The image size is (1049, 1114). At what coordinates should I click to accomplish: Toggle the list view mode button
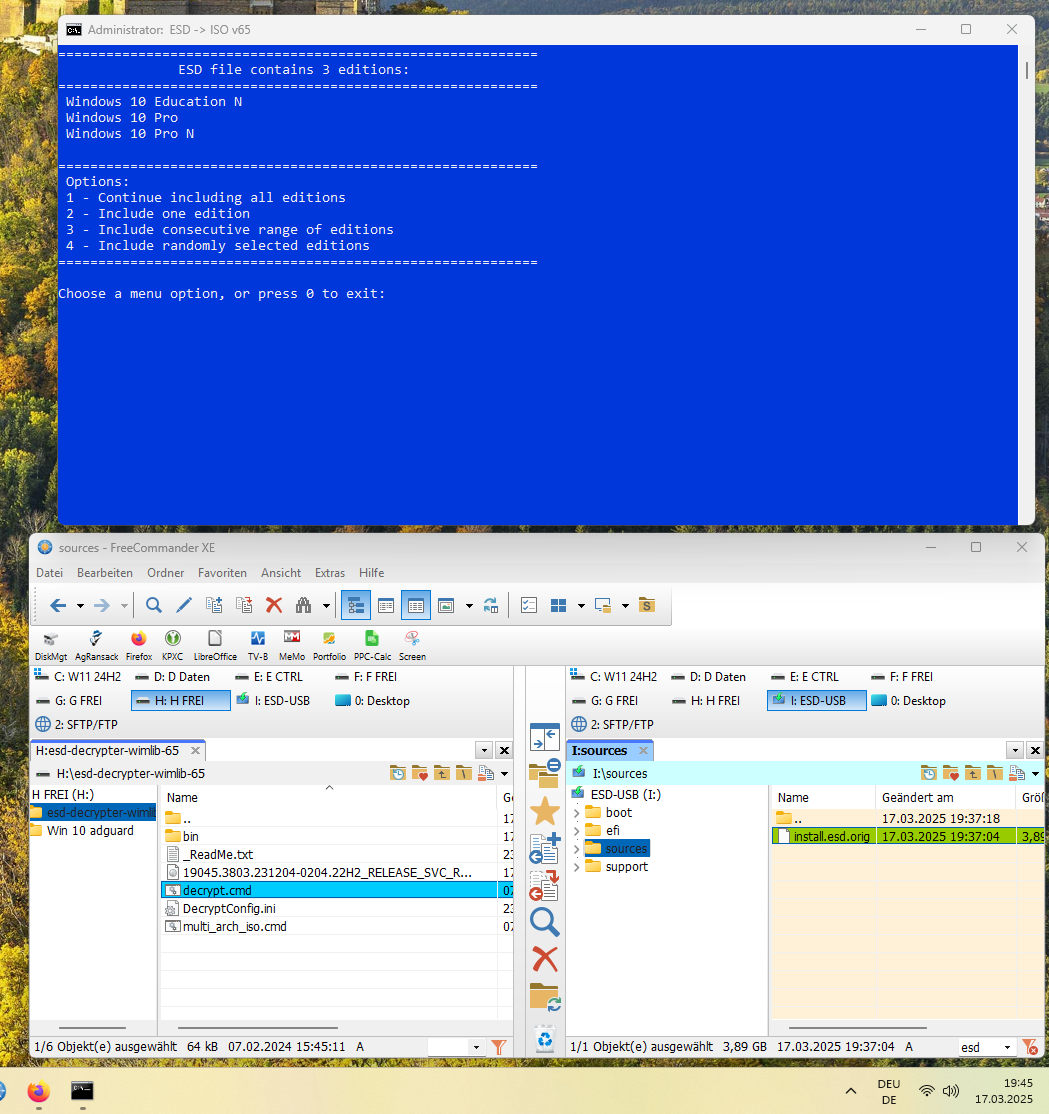[386, 605]
